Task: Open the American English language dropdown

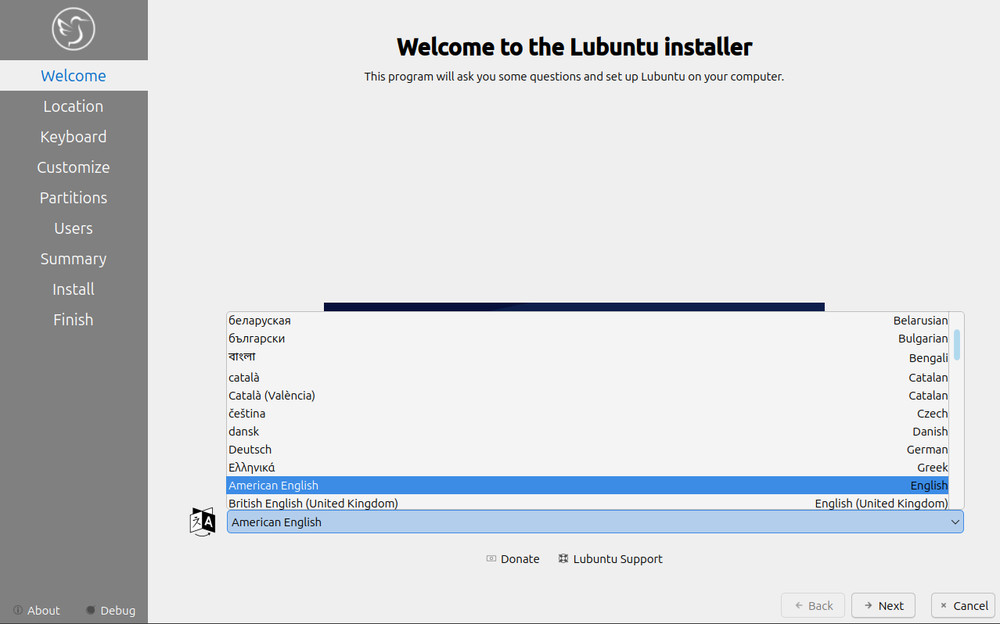Action: point(595,521)
